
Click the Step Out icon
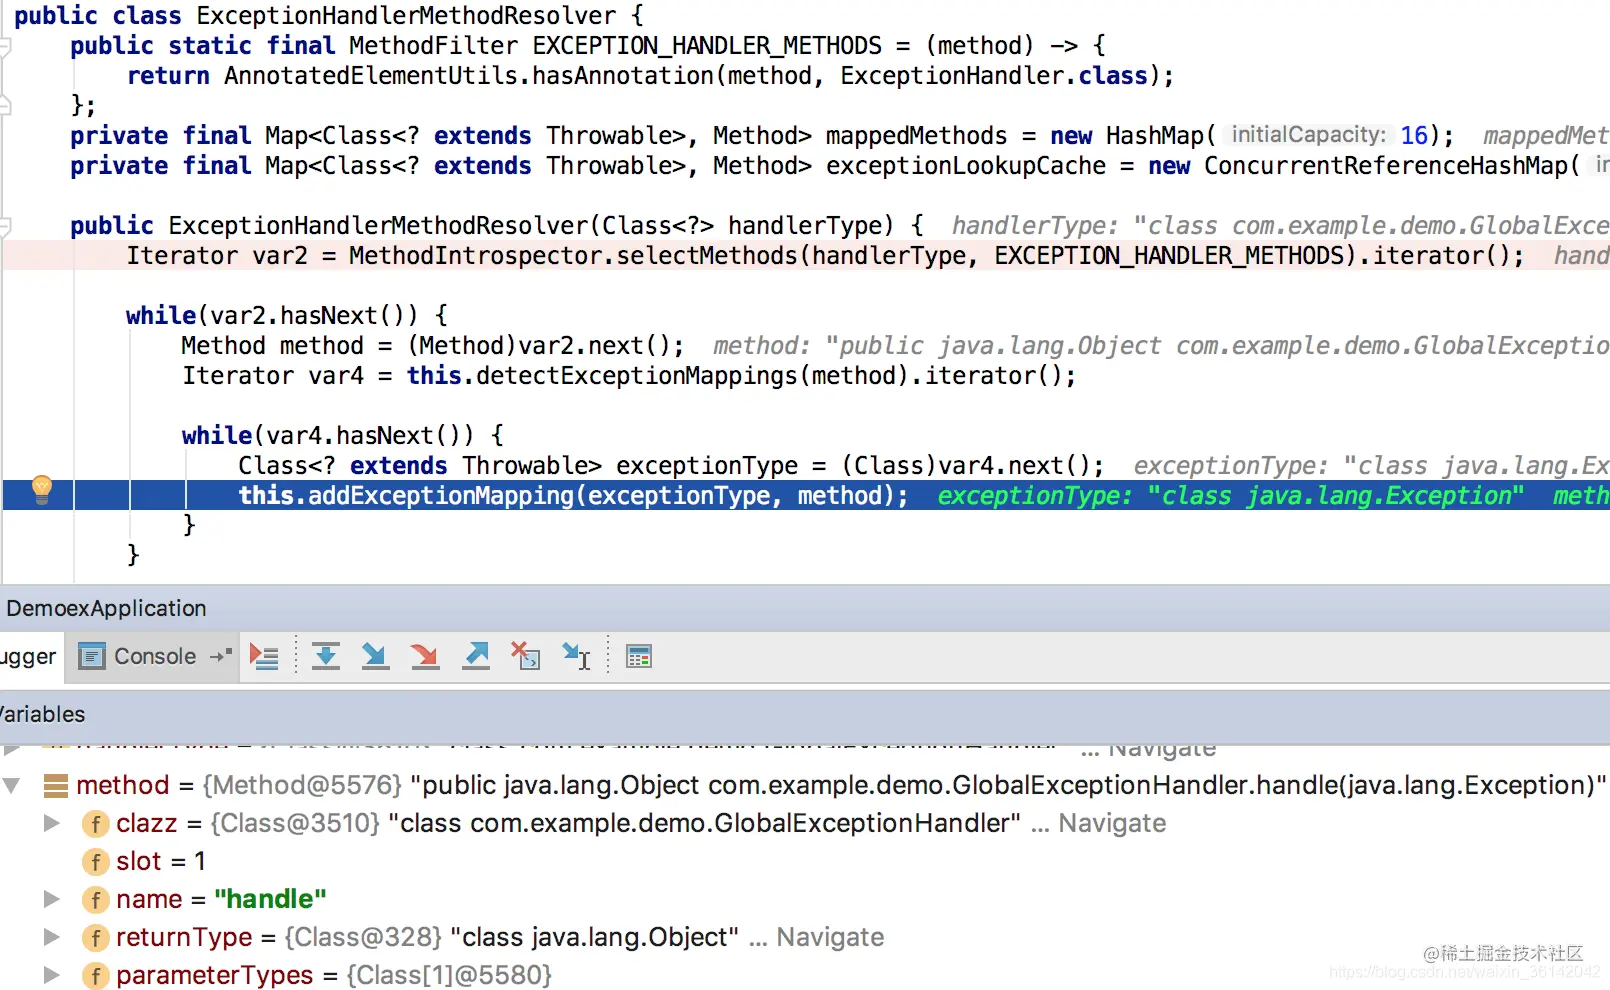476,657
